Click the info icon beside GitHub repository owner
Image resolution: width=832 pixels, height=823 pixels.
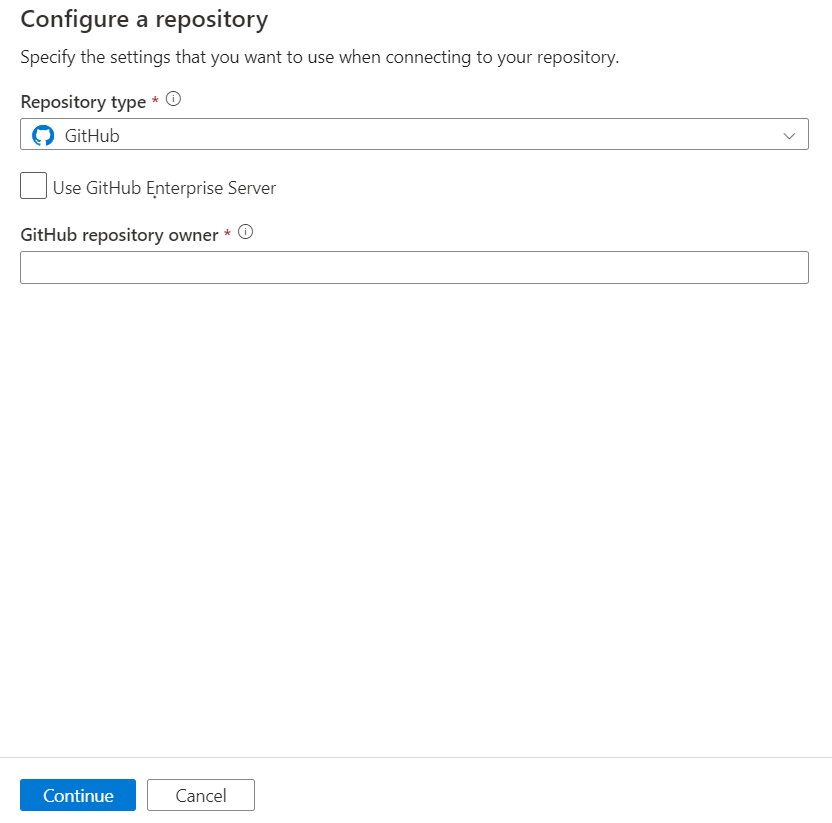[x=245, y=231]
